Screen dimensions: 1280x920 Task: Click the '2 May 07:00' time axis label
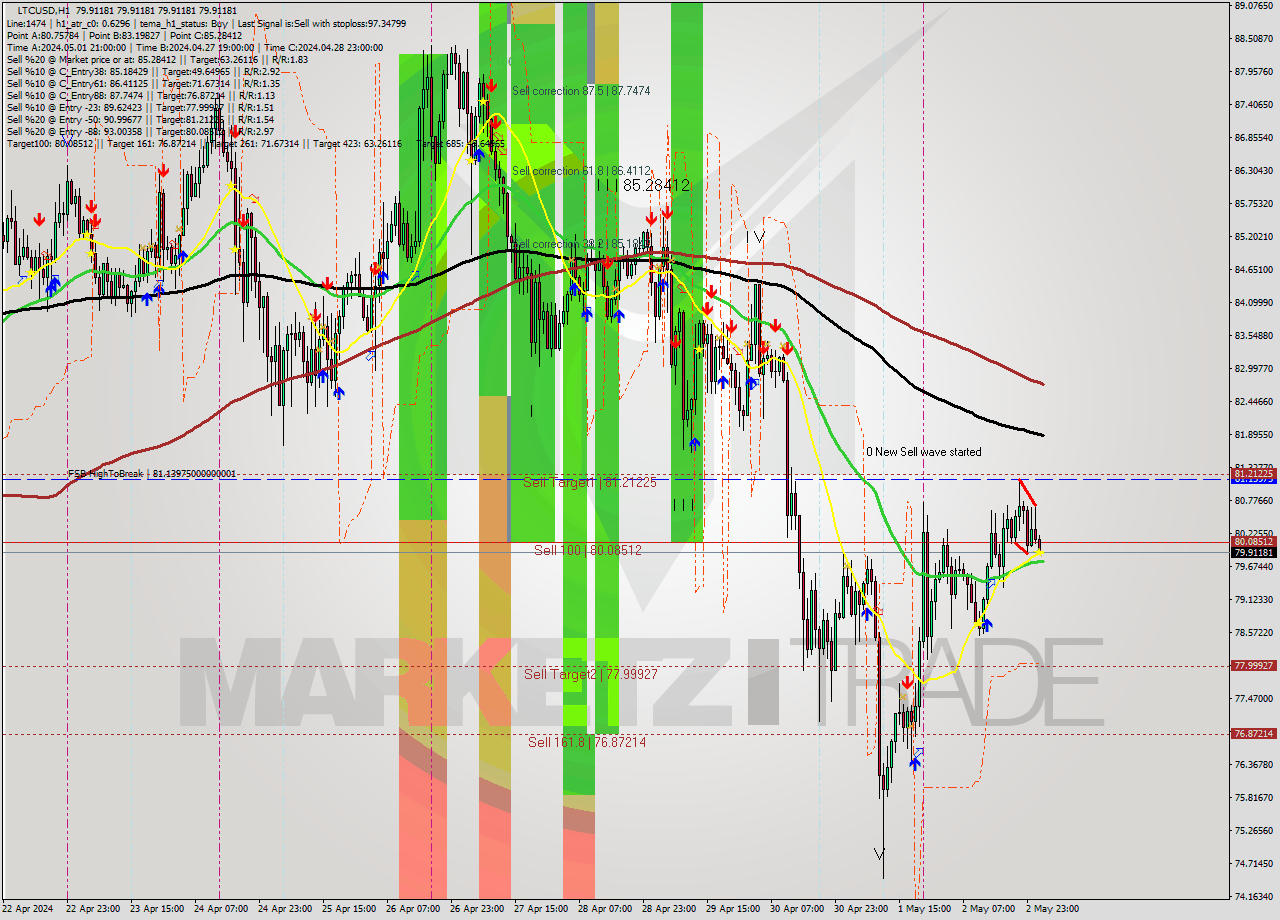point(989,909)
